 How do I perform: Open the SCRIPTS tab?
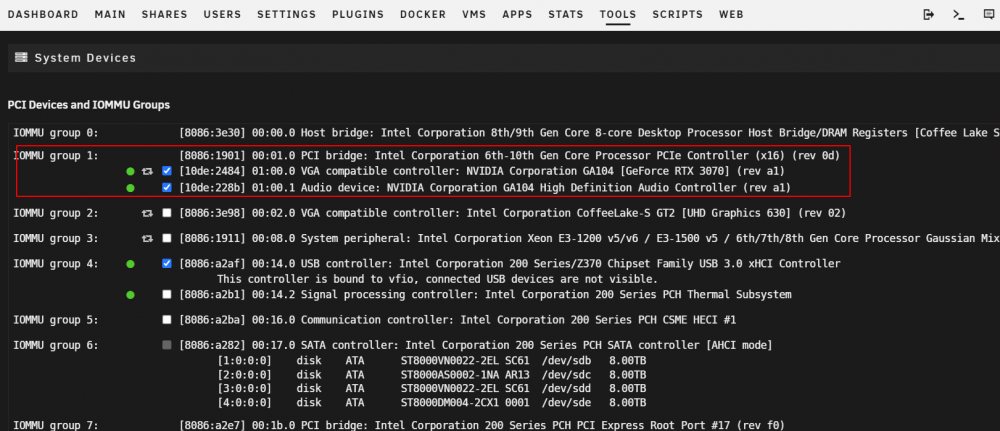[678, 14]
